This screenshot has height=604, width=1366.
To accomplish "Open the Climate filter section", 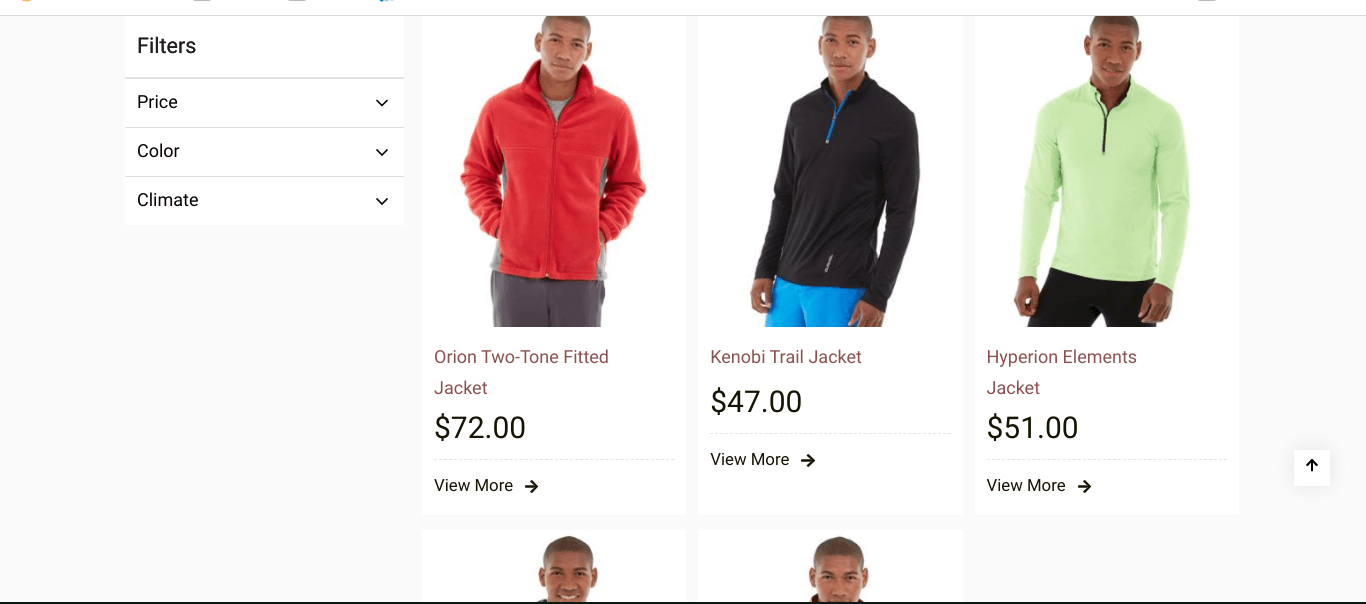I will coord(264,201).
